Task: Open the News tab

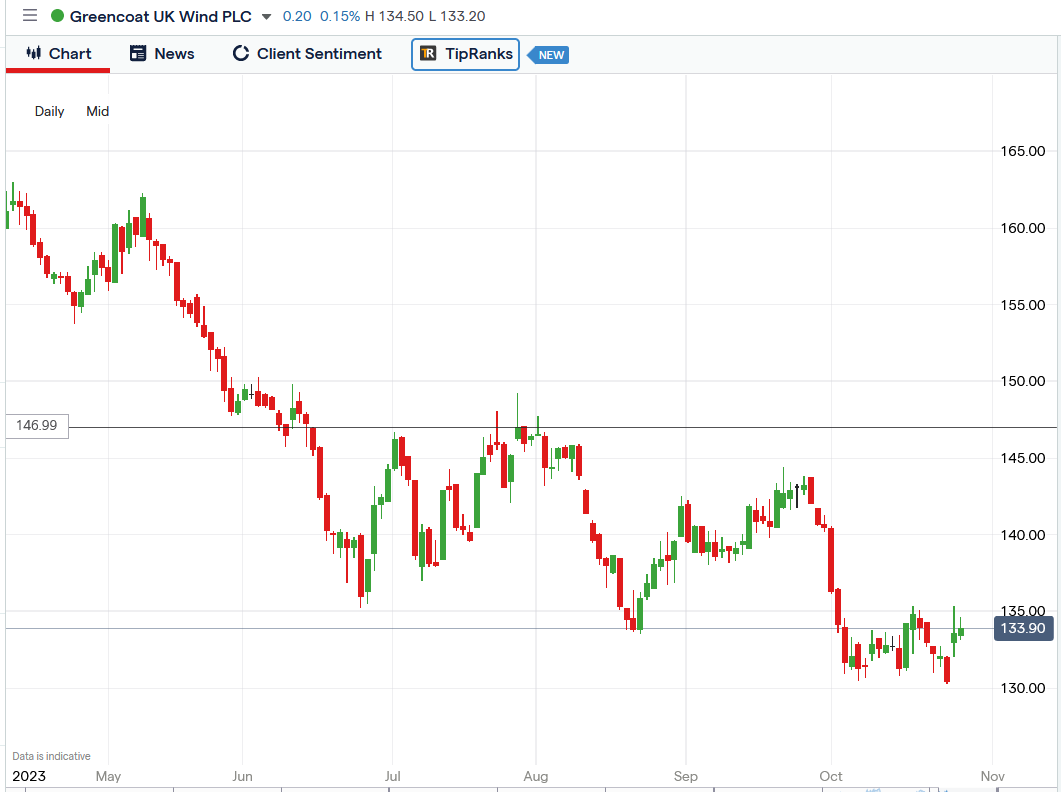Action: pyautogui.click(x=162, y=53)
